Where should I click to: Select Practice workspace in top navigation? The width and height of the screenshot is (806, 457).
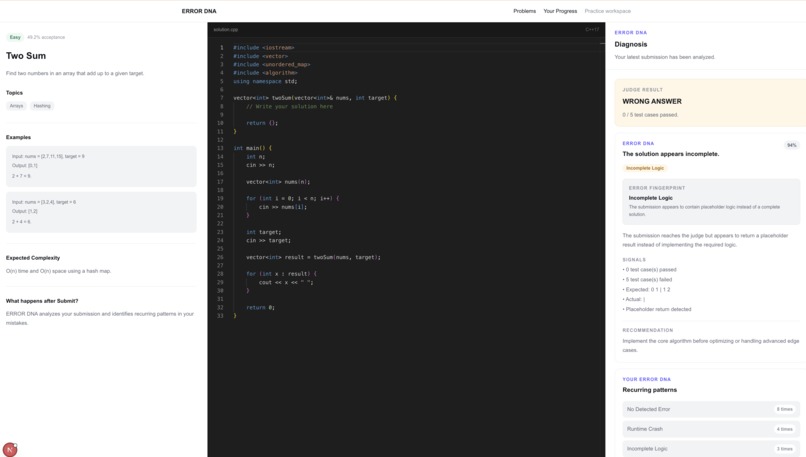607,11
